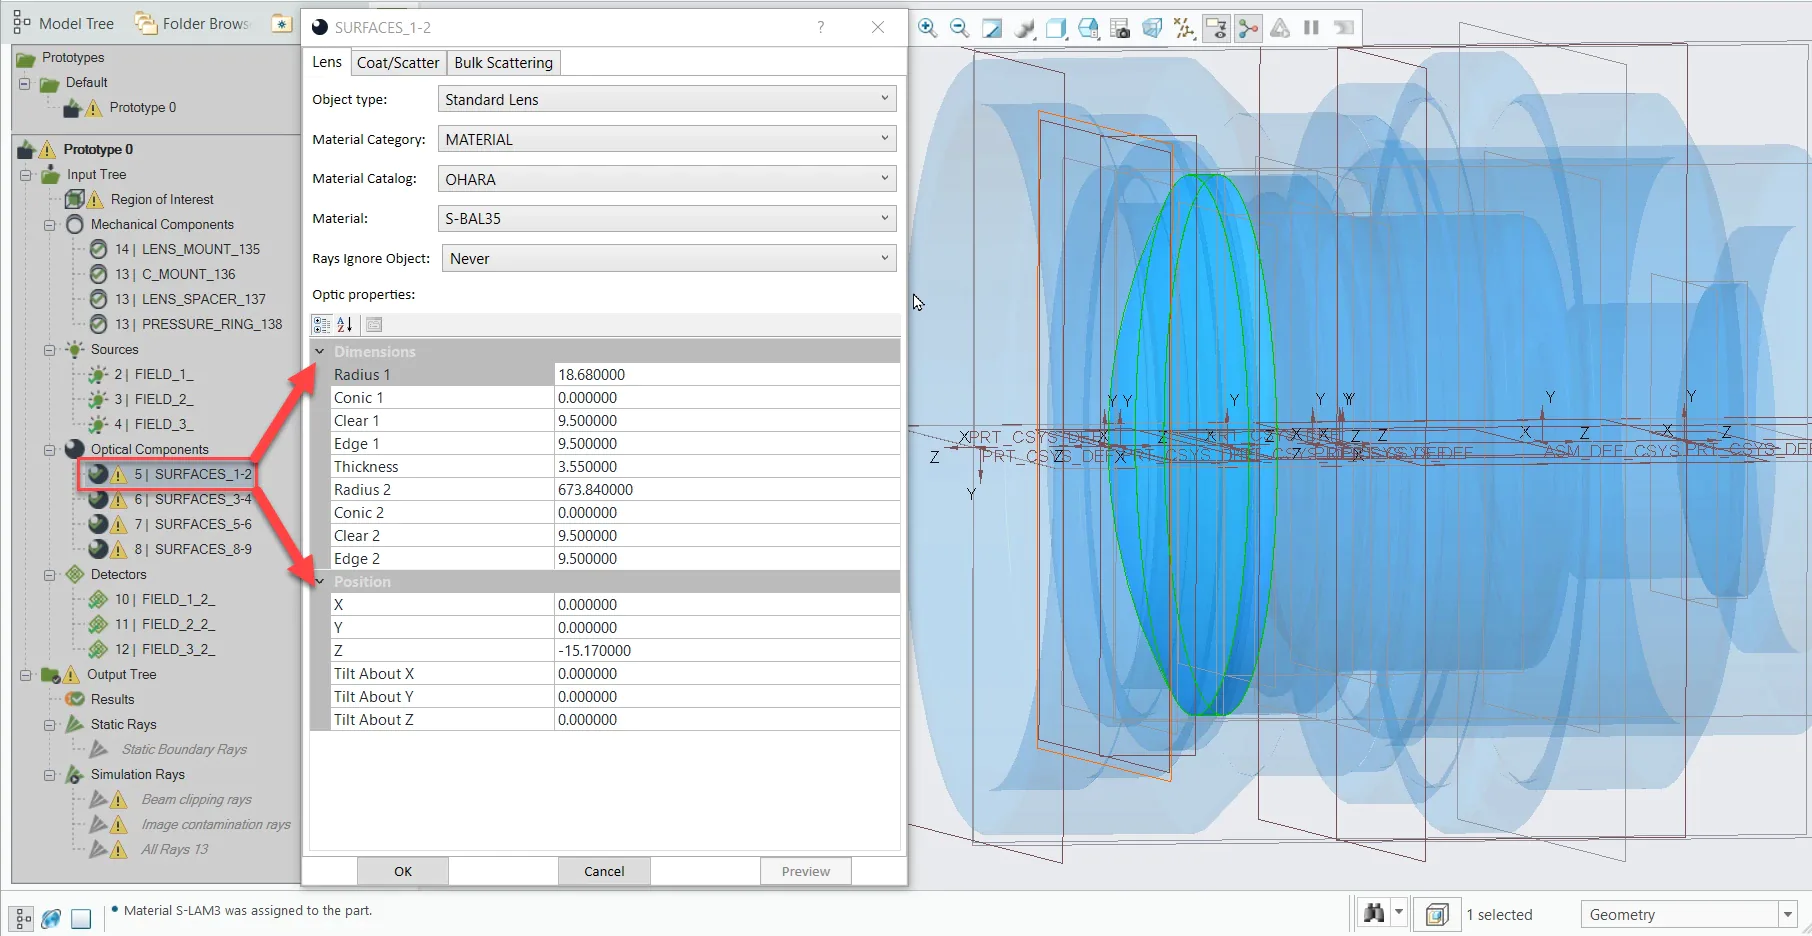Close the SURFACES_1-2 dialog
The width and height of the screenshot is (1812, 936).
coord(878,27)
